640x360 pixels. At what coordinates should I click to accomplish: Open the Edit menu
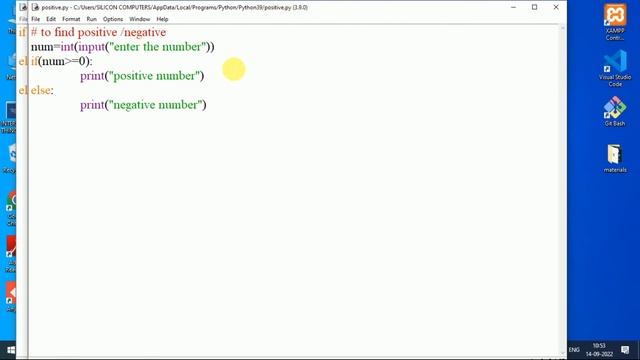(x=51, y=19)
